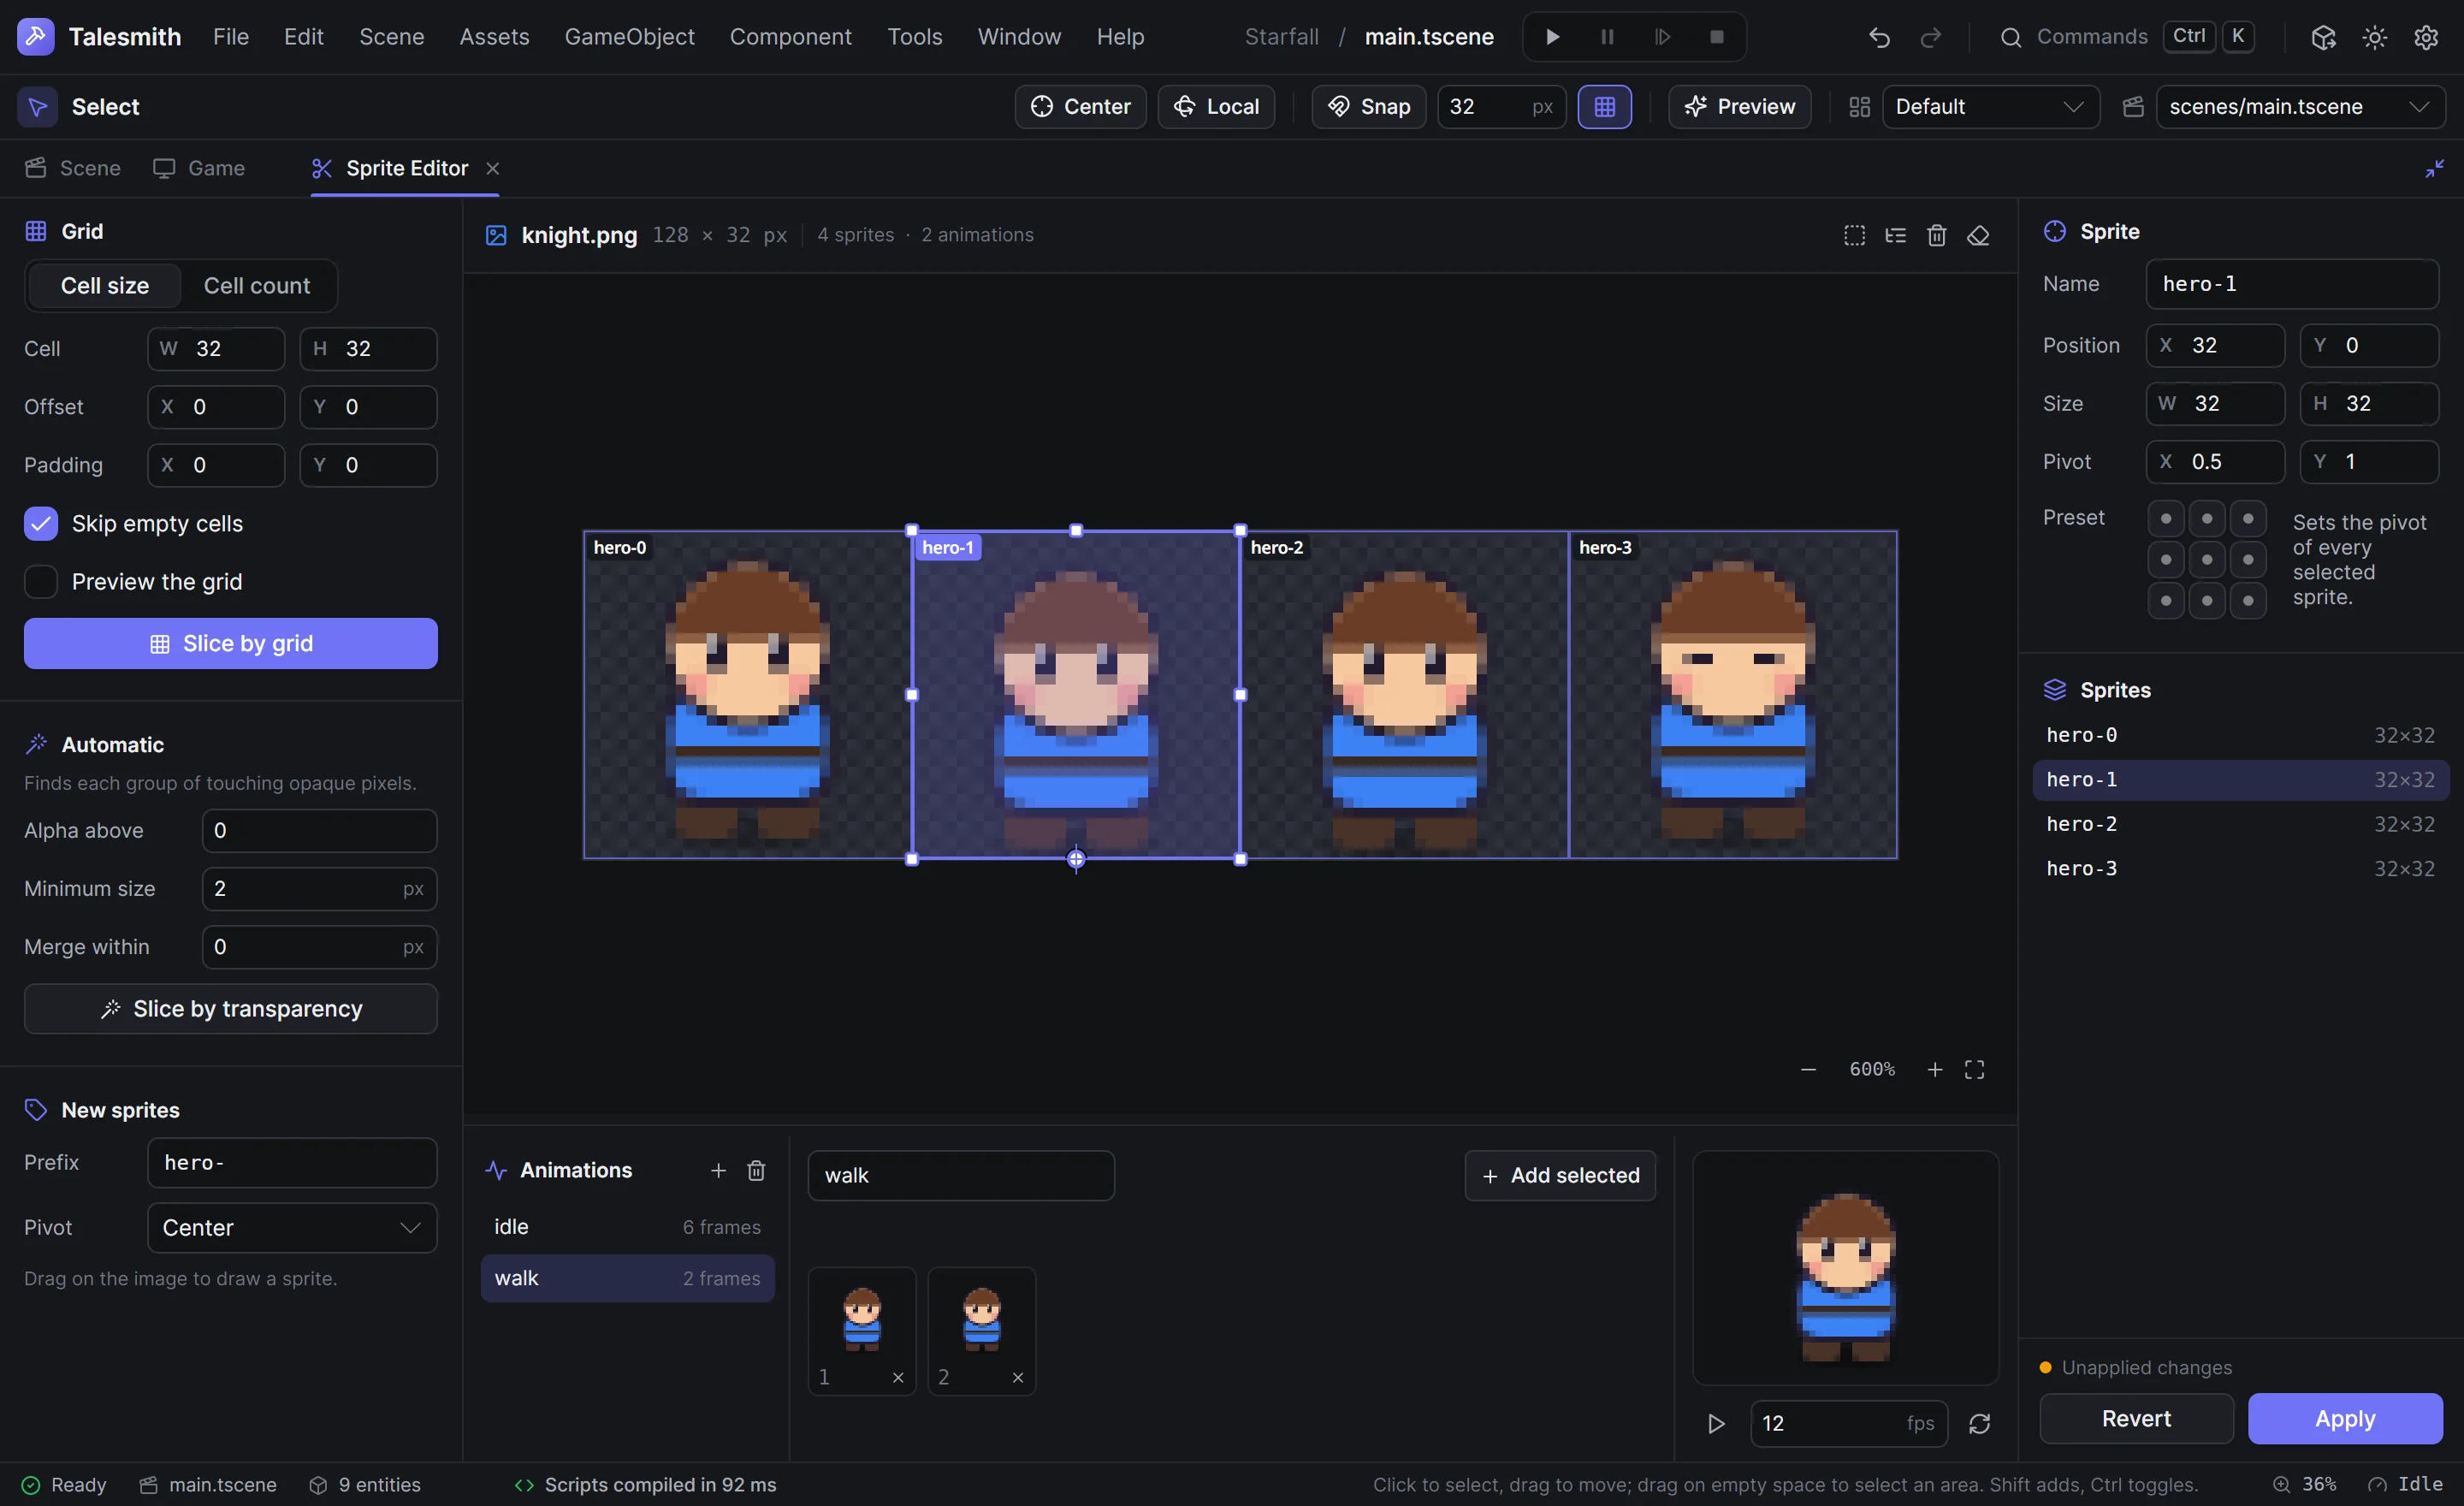The image size is (2464, 1506).
Task: Add a new animation with plus icon
Action: (x=718, y=1171)
